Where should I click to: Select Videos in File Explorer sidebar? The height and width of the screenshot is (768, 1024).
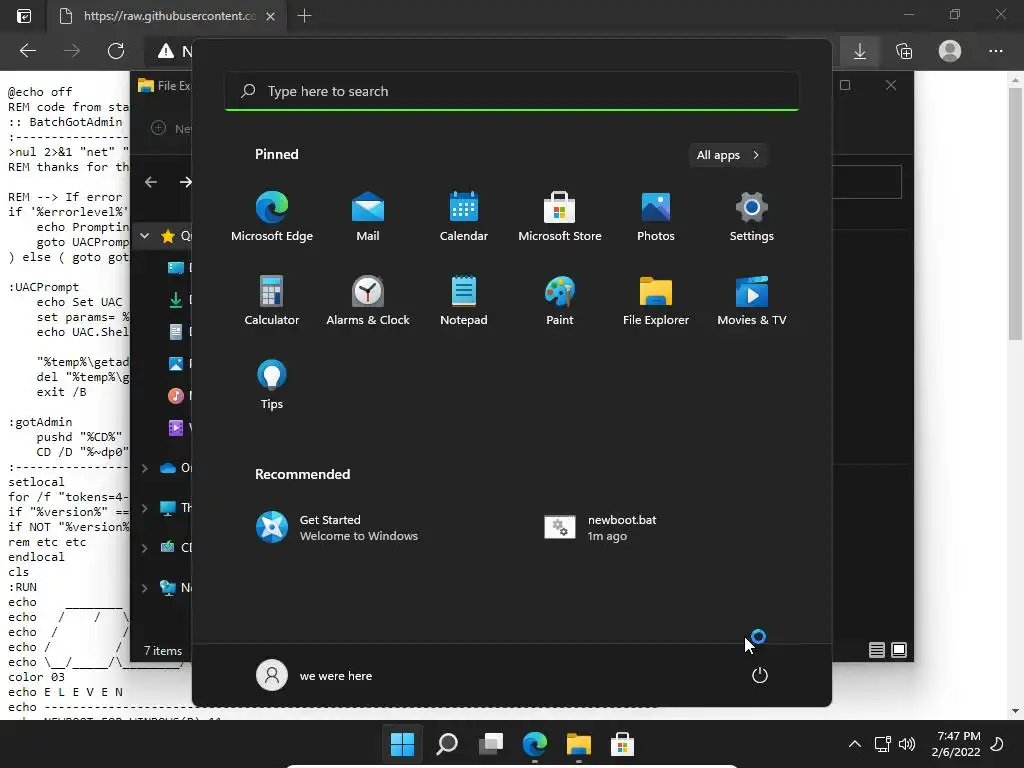click(x=178, y=427)
